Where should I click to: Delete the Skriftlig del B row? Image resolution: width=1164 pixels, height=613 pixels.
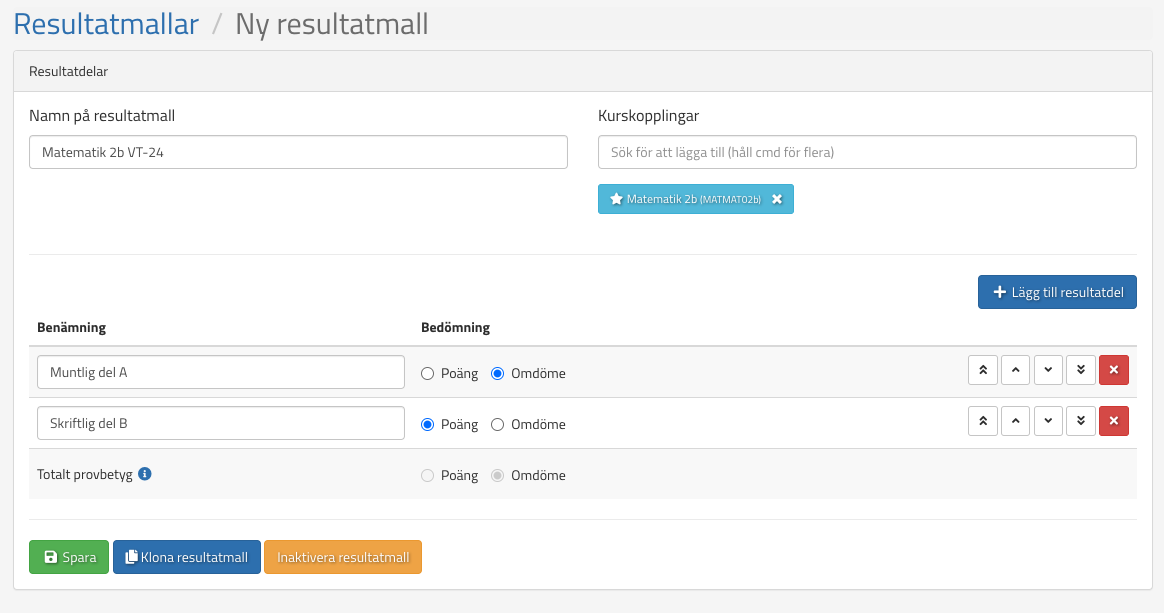point(1113,421)
